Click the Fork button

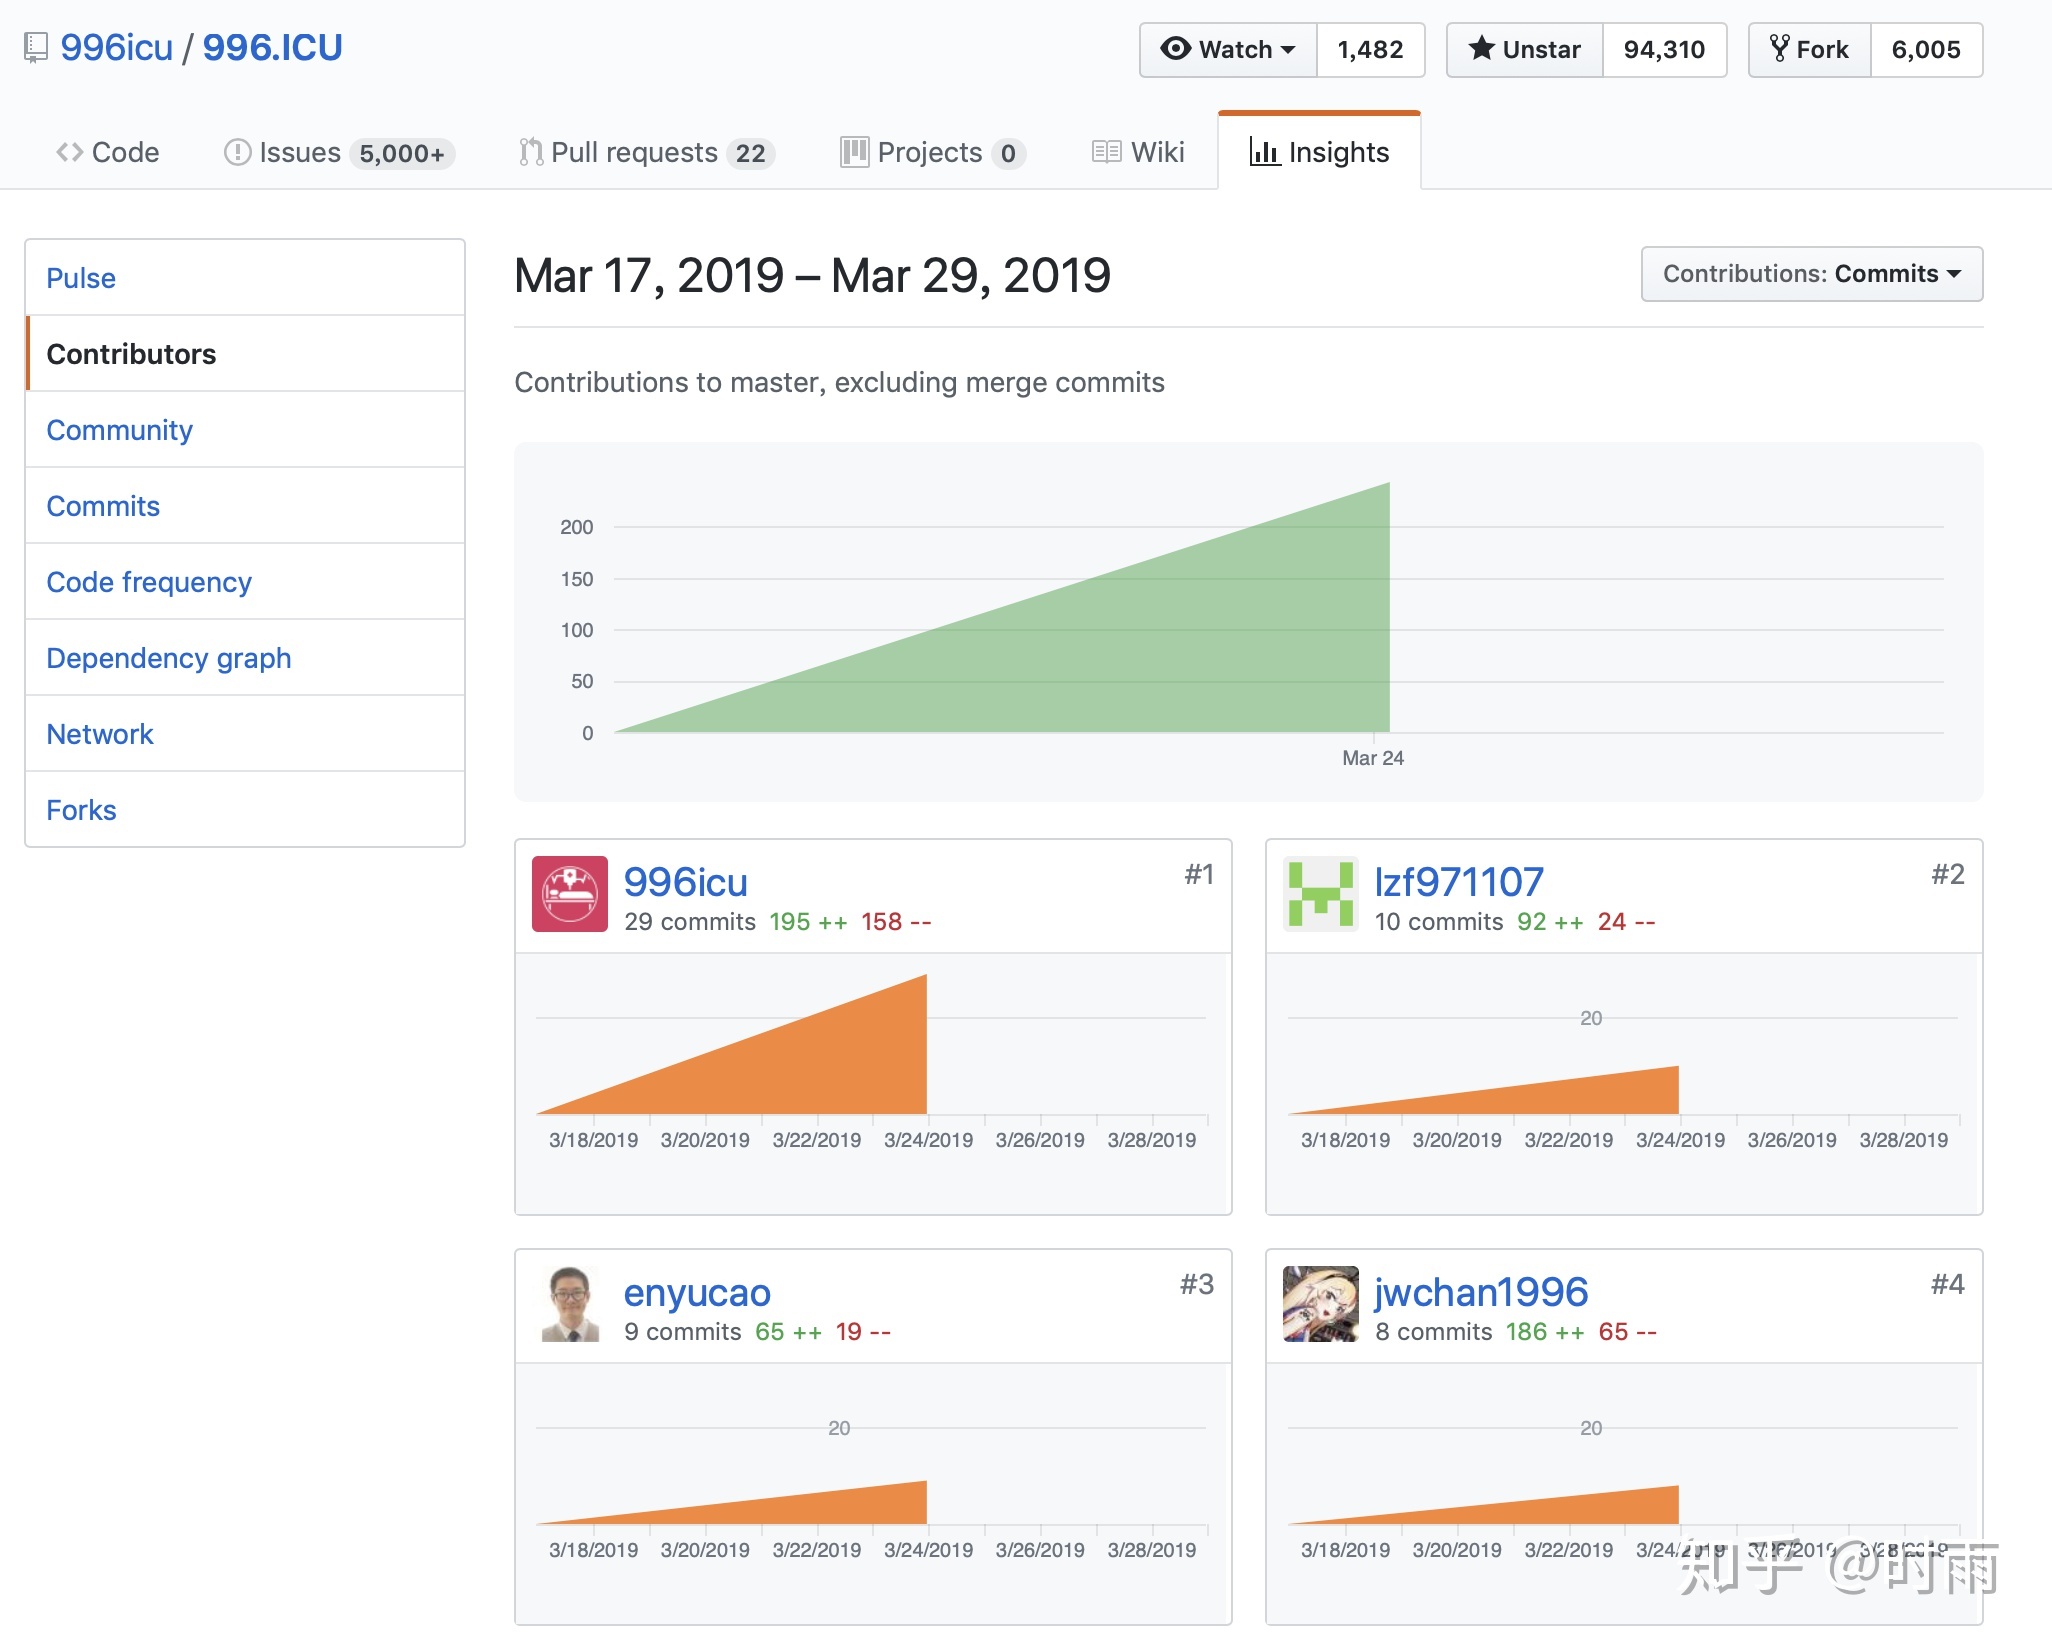[x=1810, y=49]
